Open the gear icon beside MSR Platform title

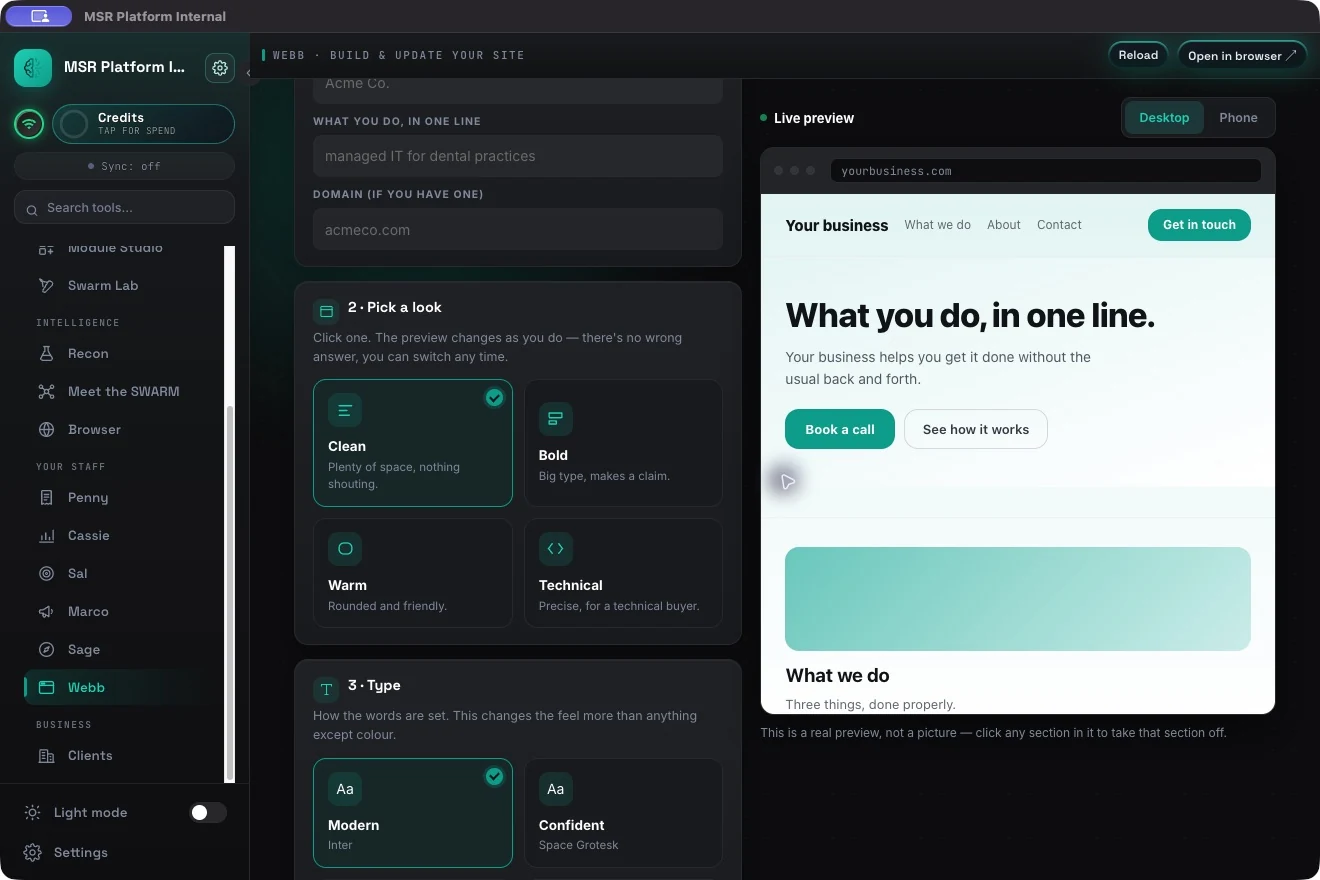(220, 68)
